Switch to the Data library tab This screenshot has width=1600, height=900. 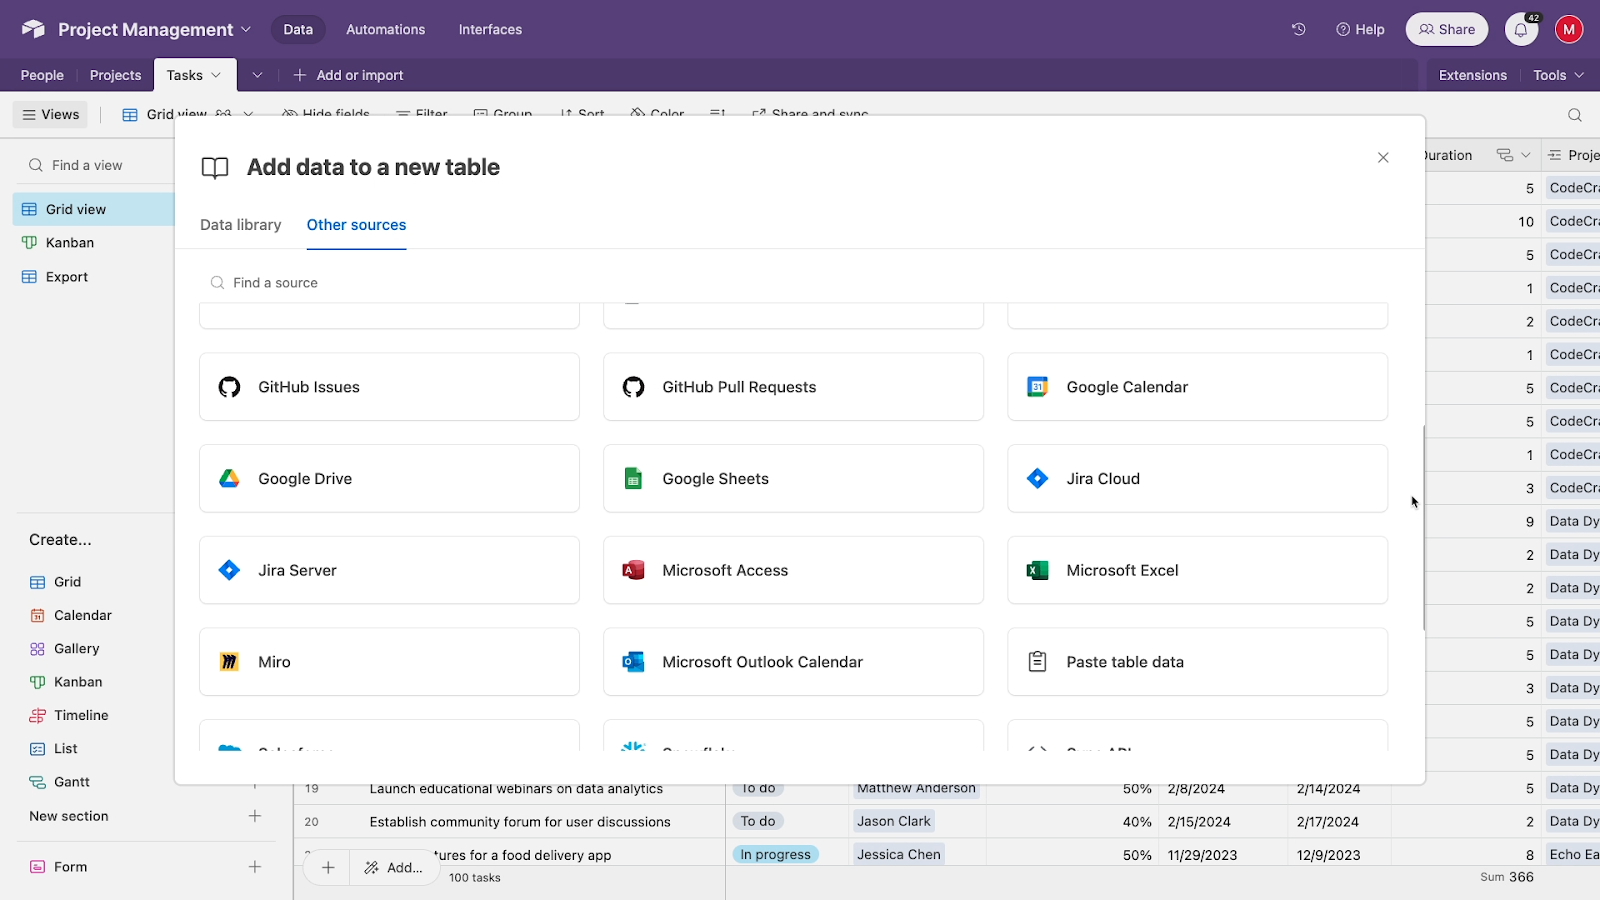coord(240,225)
